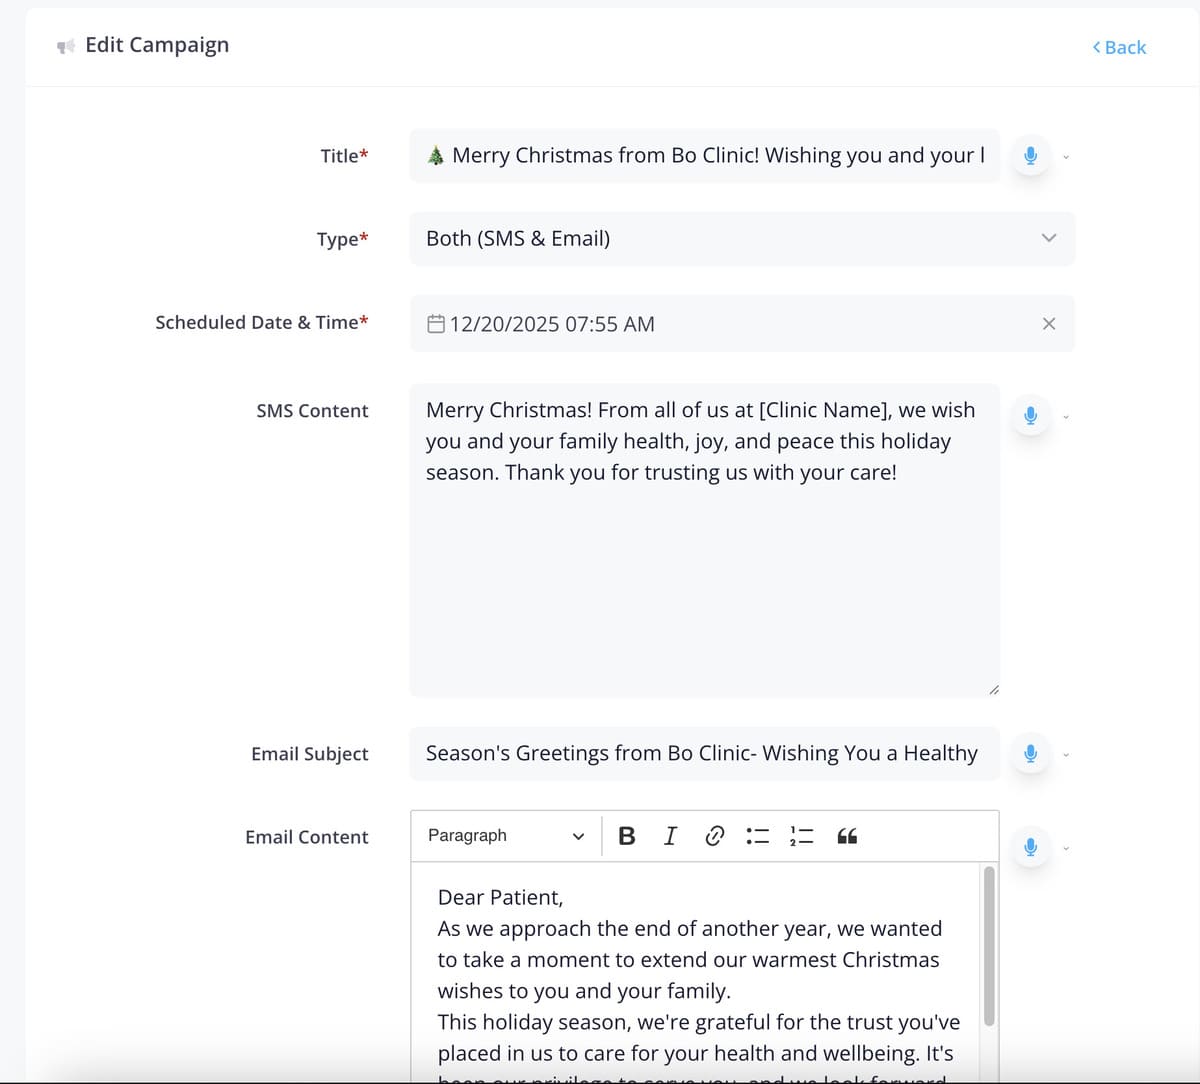1200x1084 pixels.
Task: Insert a link using the link icon
Action: point(714,836)
